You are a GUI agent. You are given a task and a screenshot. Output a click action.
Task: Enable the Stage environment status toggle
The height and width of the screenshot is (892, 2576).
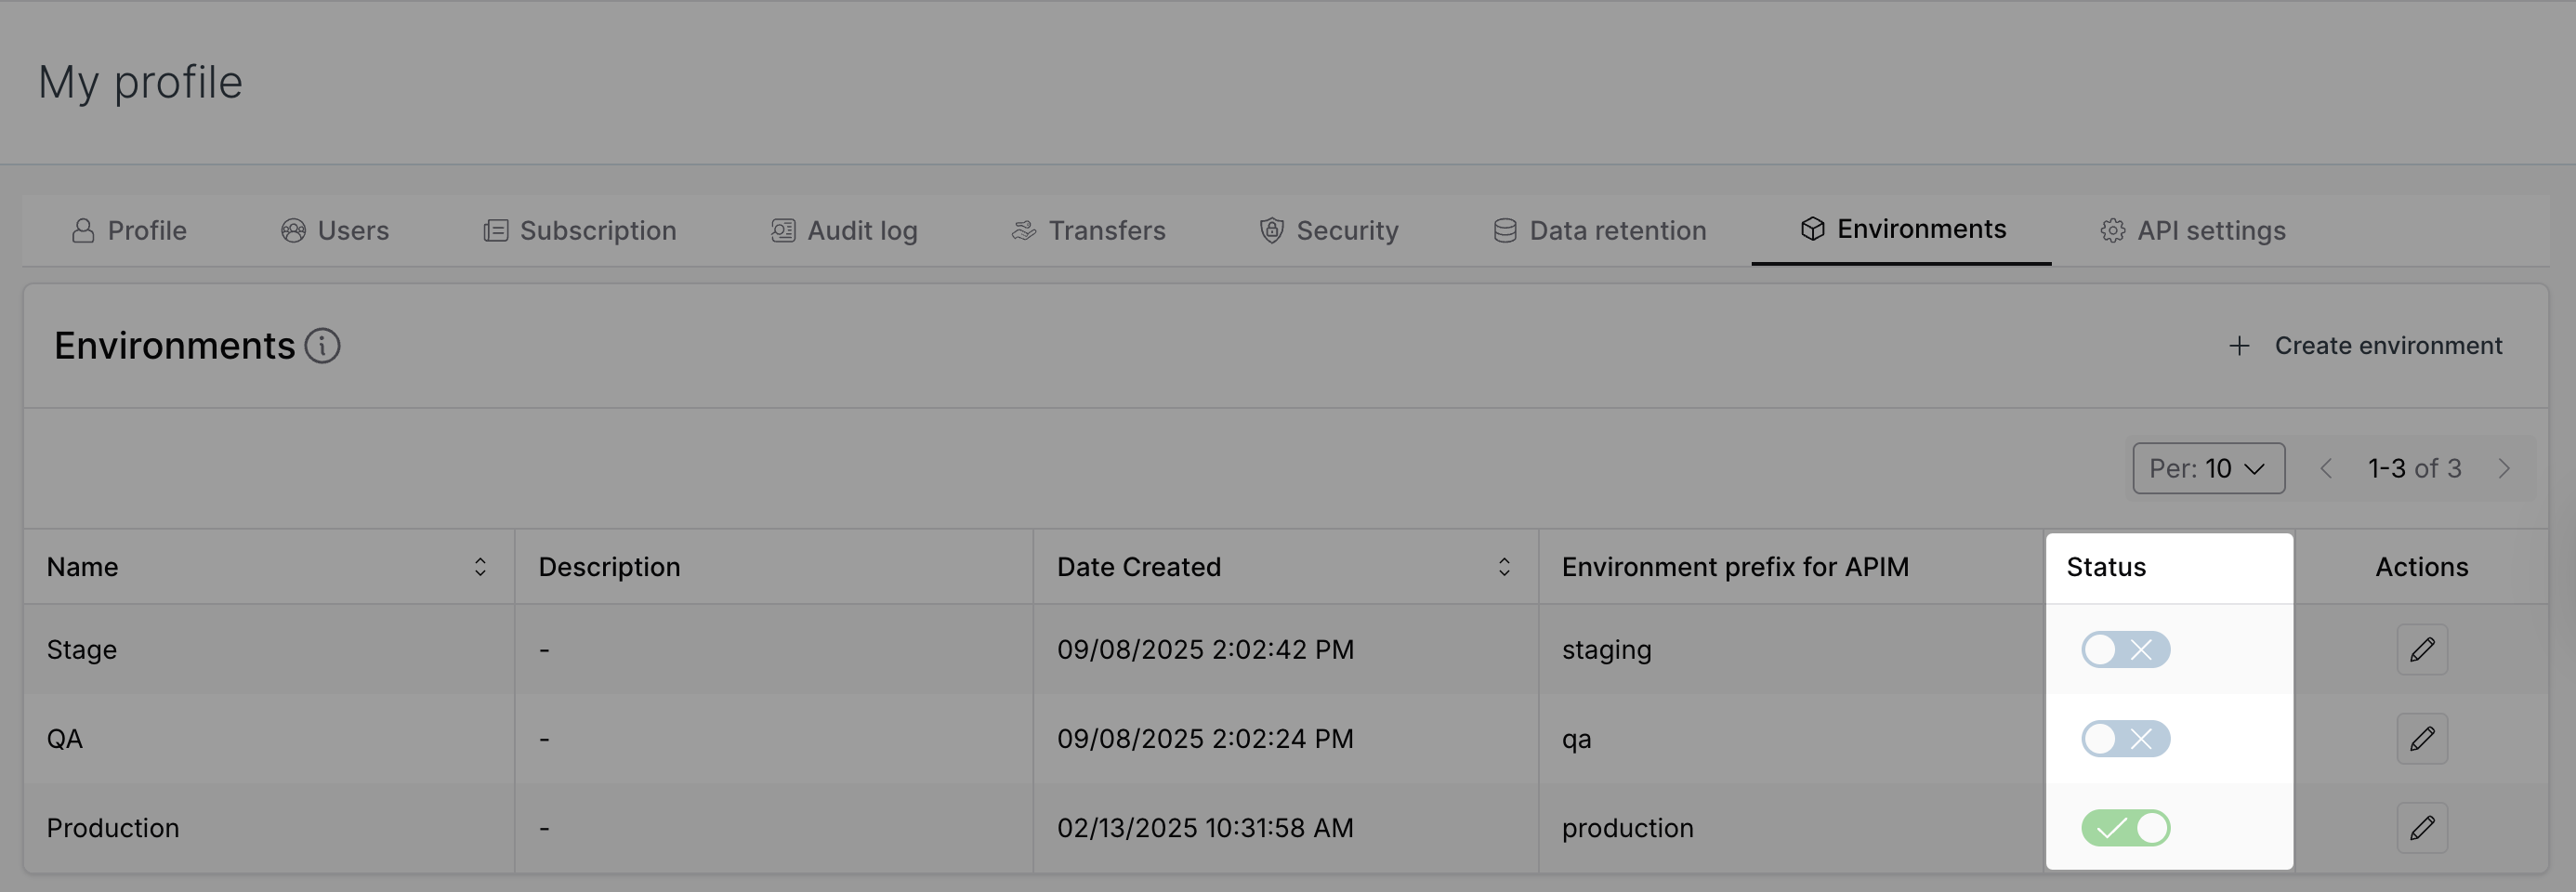(2125, 649)
